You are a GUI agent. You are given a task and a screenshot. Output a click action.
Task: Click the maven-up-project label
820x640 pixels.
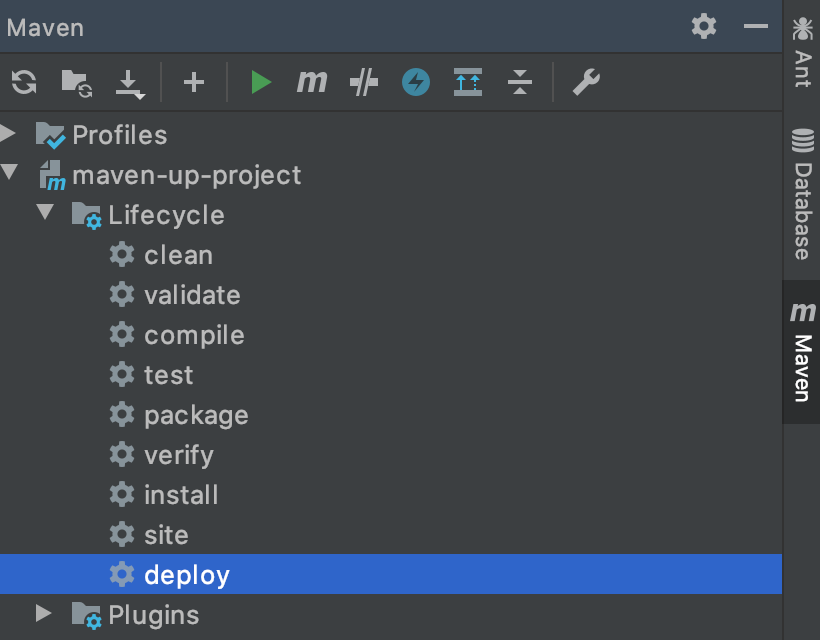[x=187, y=176]
